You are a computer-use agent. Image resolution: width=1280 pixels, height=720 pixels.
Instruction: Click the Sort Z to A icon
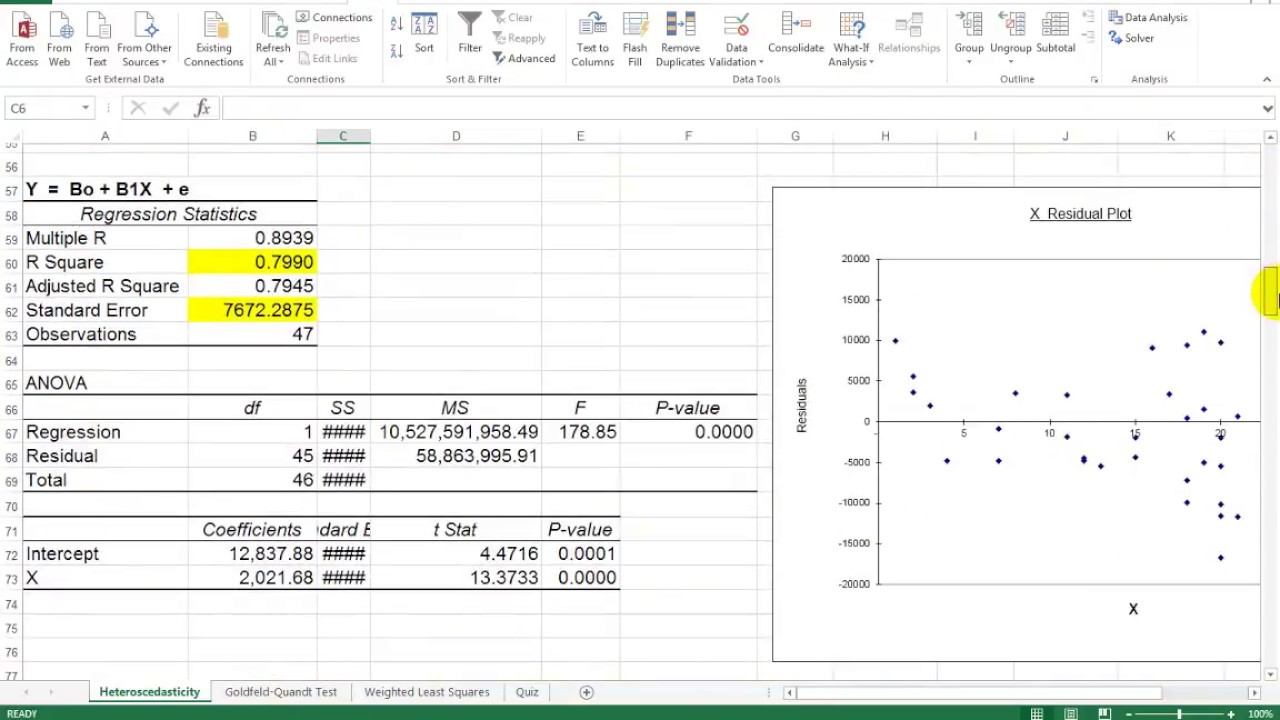pyautogui.click(x=397, y=50)
